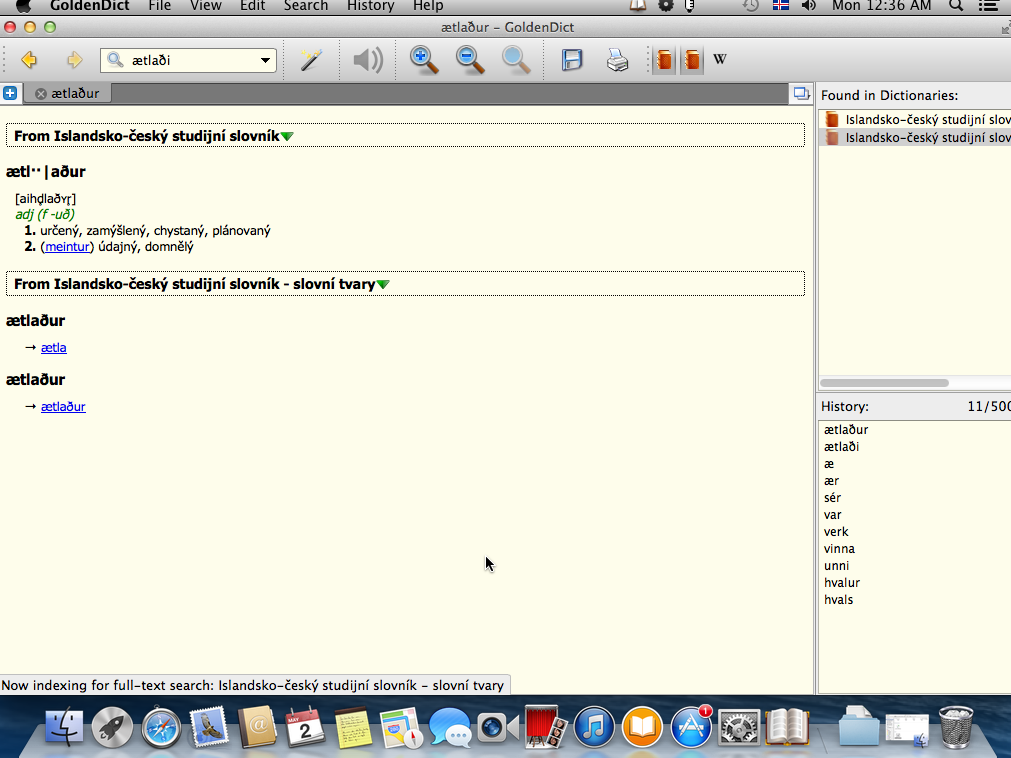The height and width of the screenshot is (758, 1011).
Task: Save article with the floppy disk icon
Action: [572, 60]
